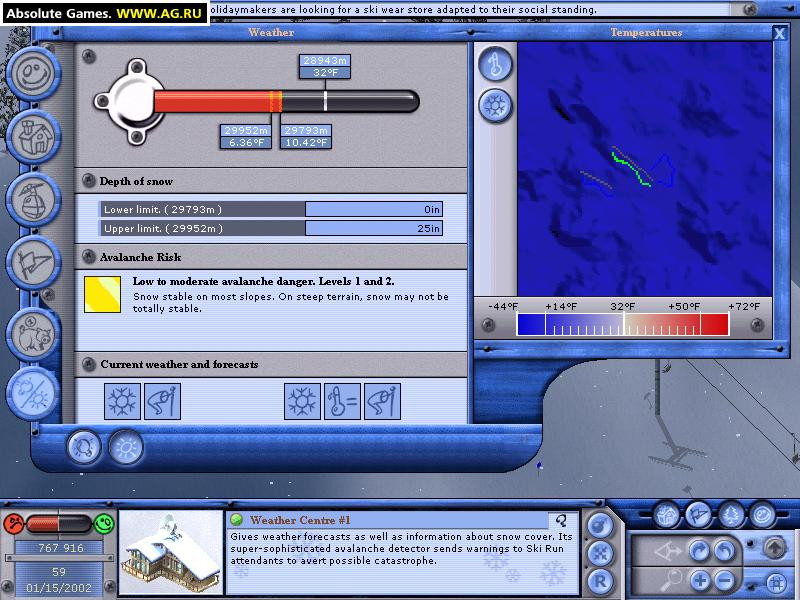This screenshot has height=600, width=800.
Task: Zoom out with the minus button
Action: click(x=724, y=580)
